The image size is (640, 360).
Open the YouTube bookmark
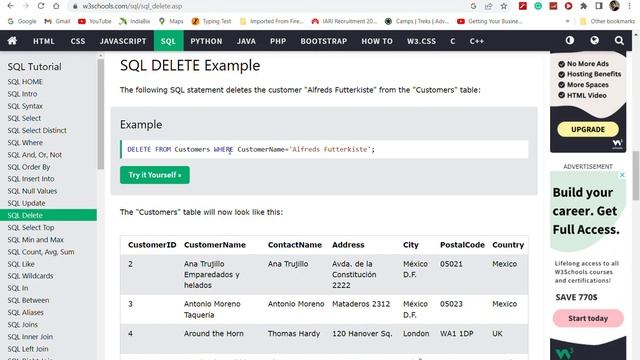(94, 21)
